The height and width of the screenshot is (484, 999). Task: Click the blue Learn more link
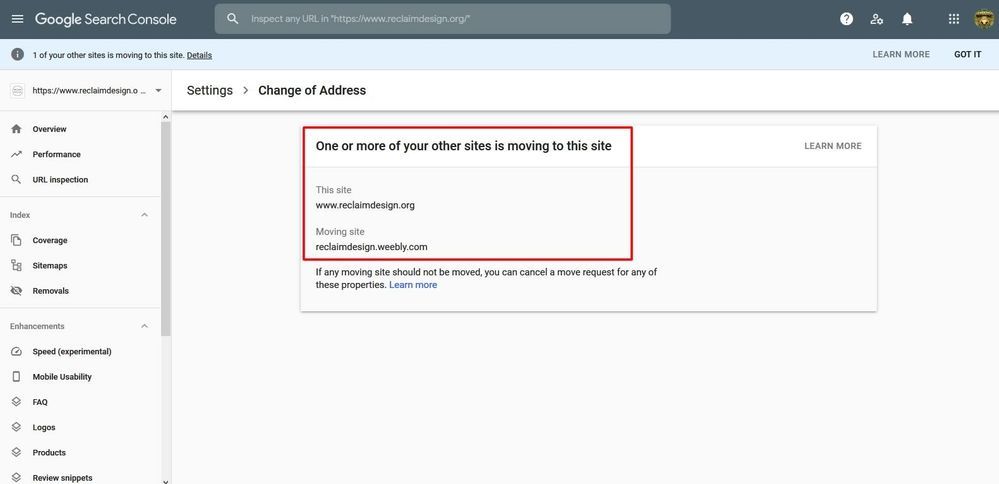click(413, 285)
